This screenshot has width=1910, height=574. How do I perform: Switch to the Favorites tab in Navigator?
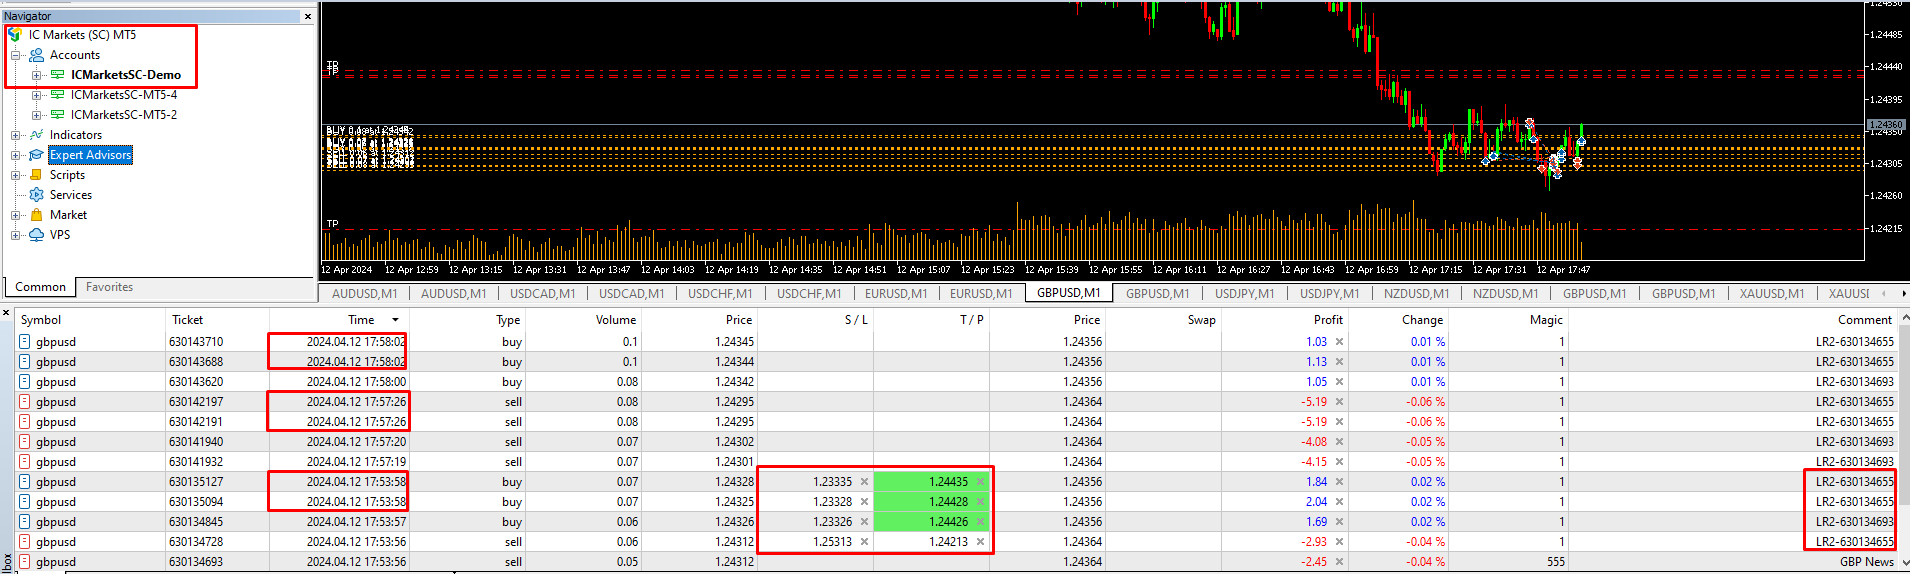pos(109,287)
